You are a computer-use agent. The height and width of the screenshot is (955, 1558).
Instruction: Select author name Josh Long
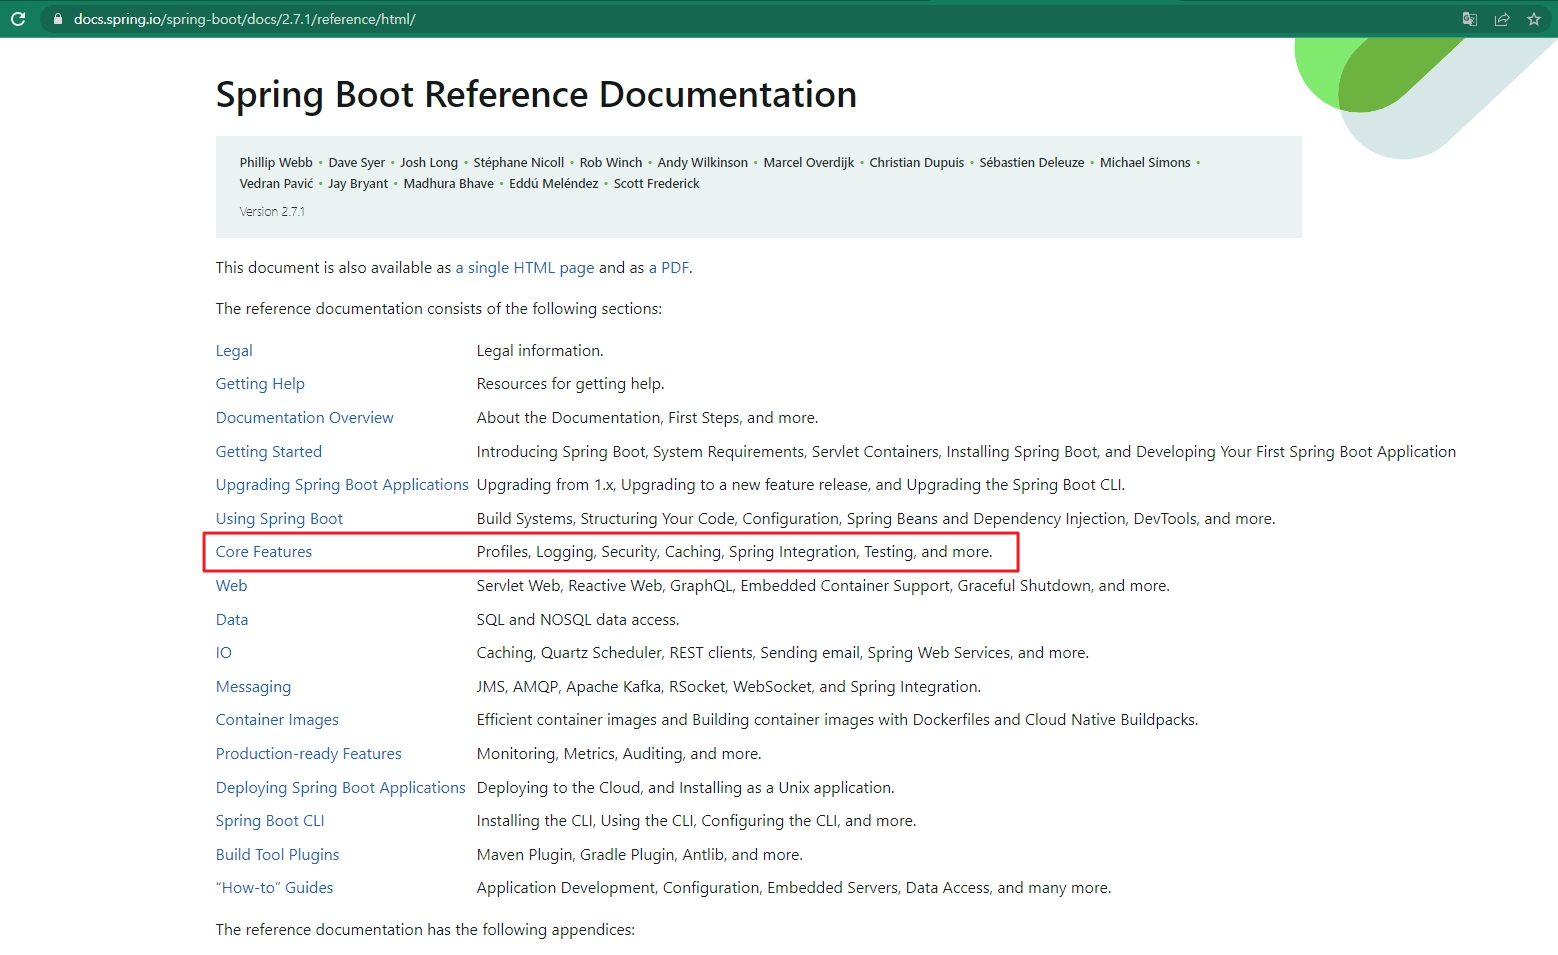[x=429, y=163]
